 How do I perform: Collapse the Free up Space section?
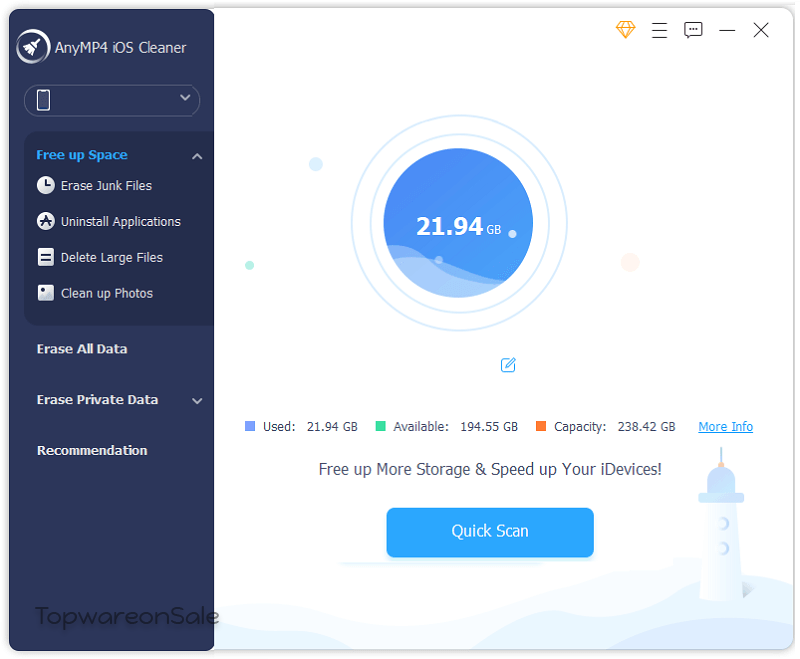coord(197,156)
